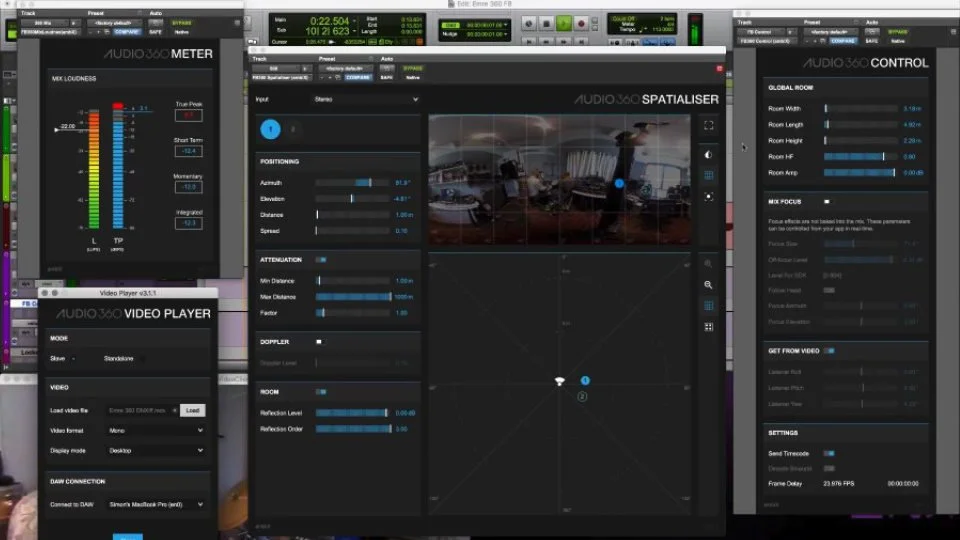Click COMPARE in the Meter plugin header

tap(127, 32)
